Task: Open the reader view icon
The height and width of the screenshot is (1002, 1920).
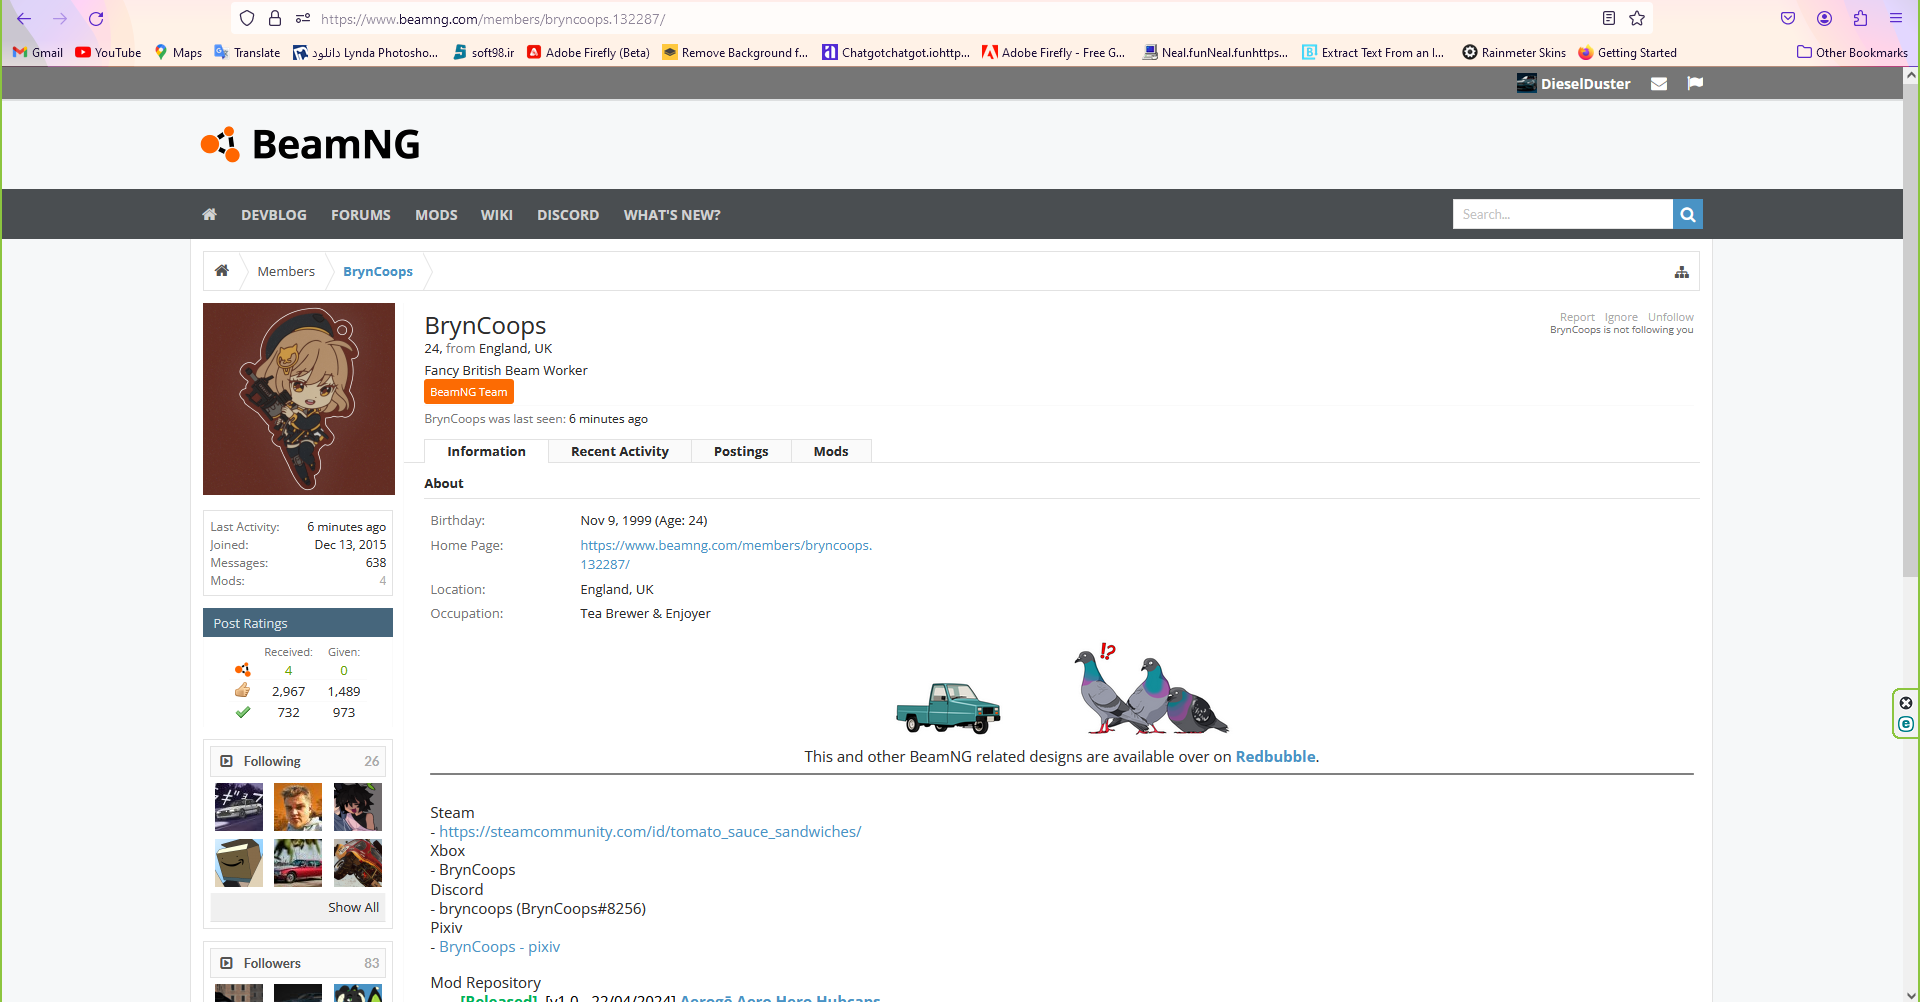Action: [x=1609, y=19]
